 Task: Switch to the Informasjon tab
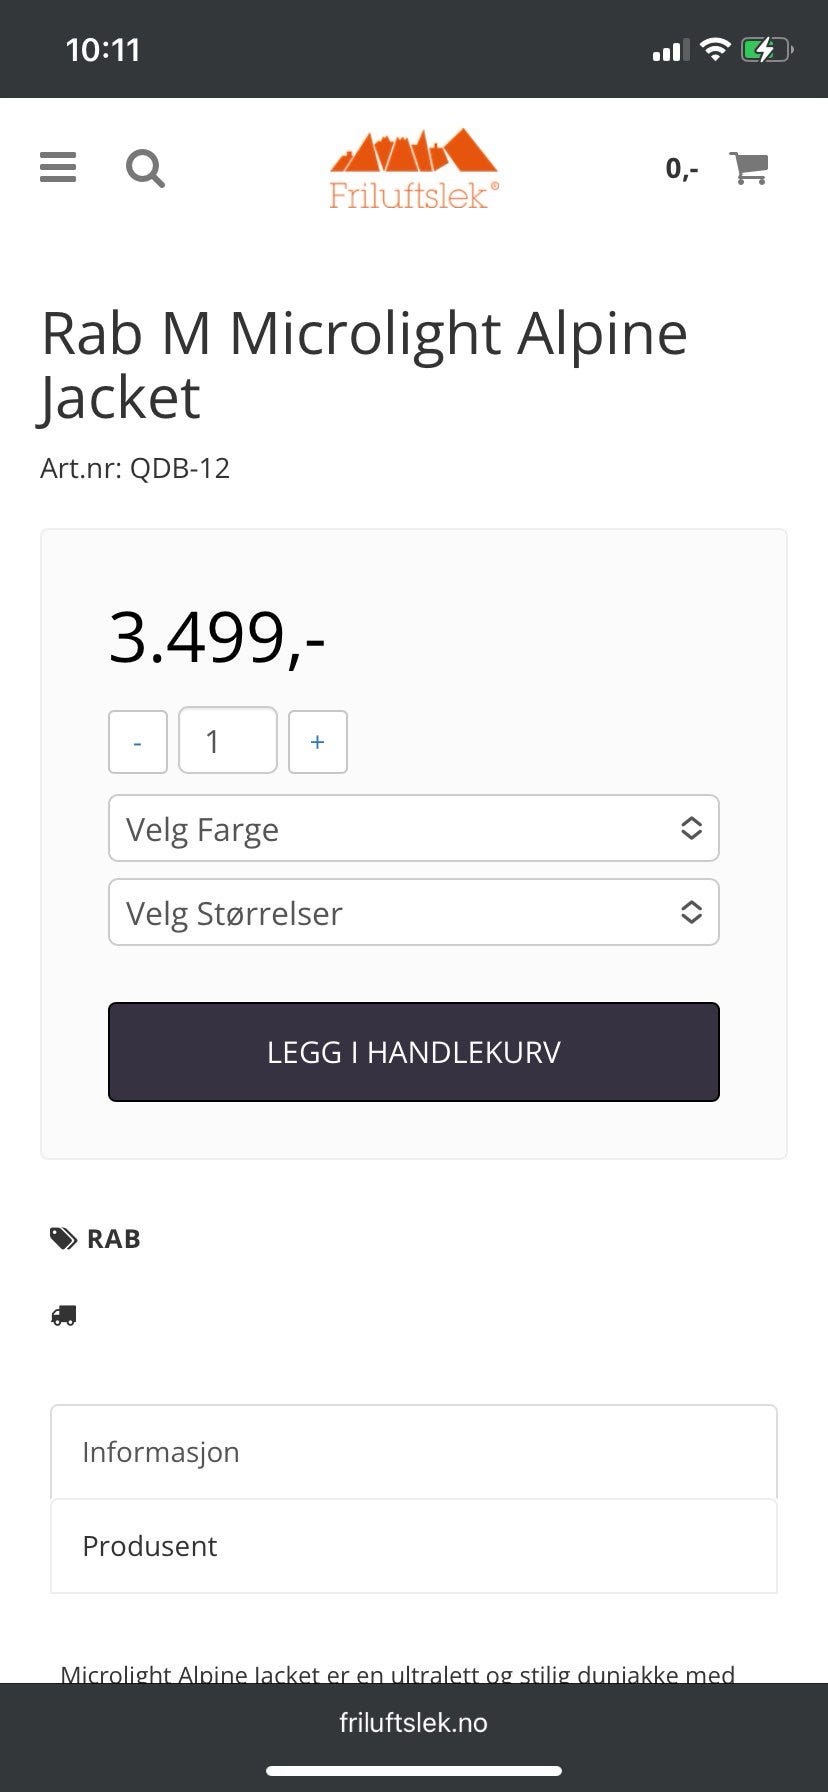414,1452
